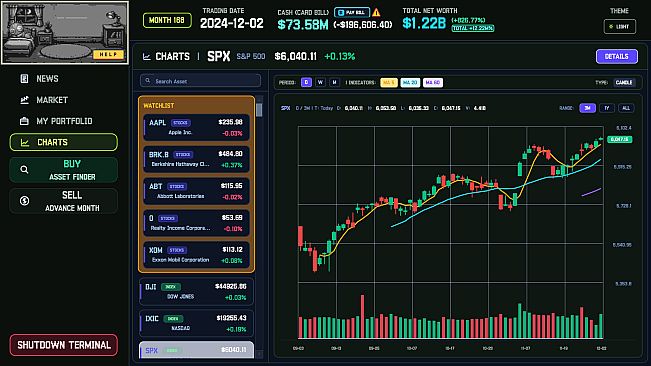This screenshot has height=366, width=651.
Task: Click the My Portfolio briefcase icon
Action: [x=24, y=121]
